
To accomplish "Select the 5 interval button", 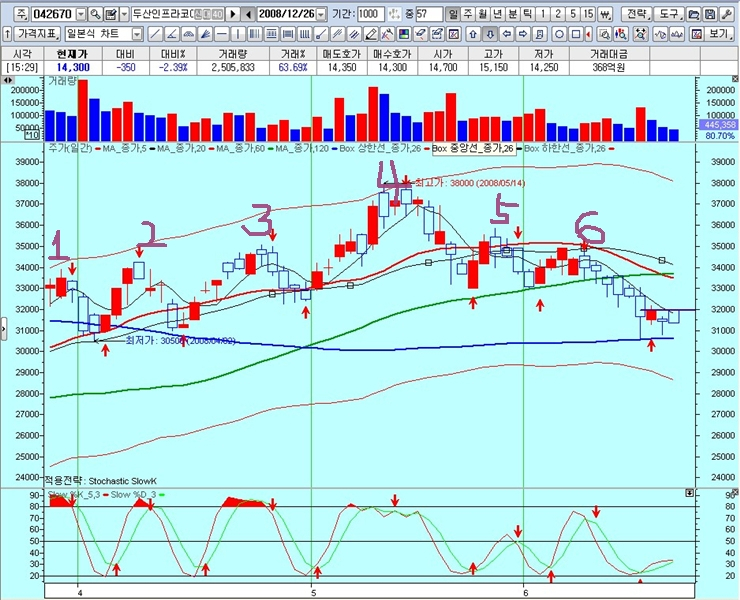I will [x=572, y=14].
